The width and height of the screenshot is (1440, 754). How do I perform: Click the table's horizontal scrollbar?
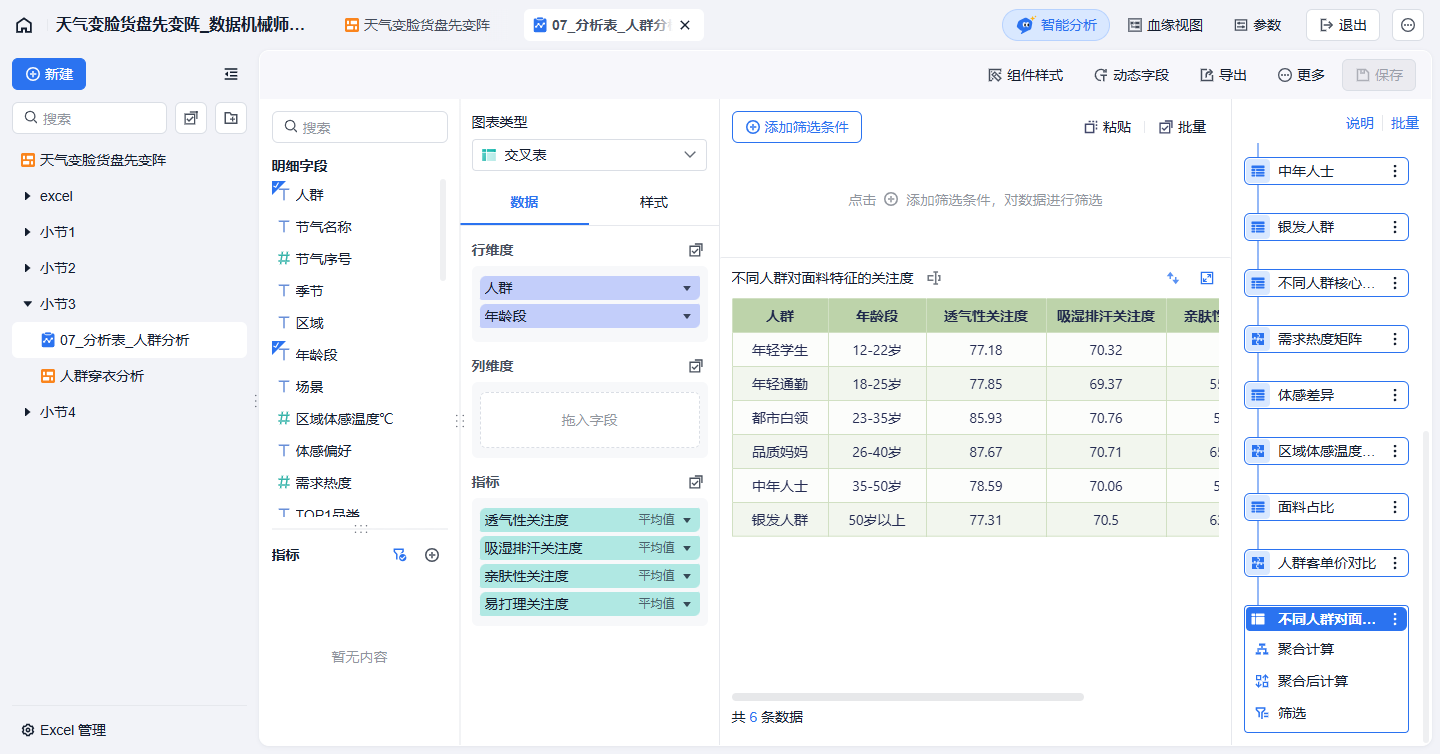coord(908,696)
